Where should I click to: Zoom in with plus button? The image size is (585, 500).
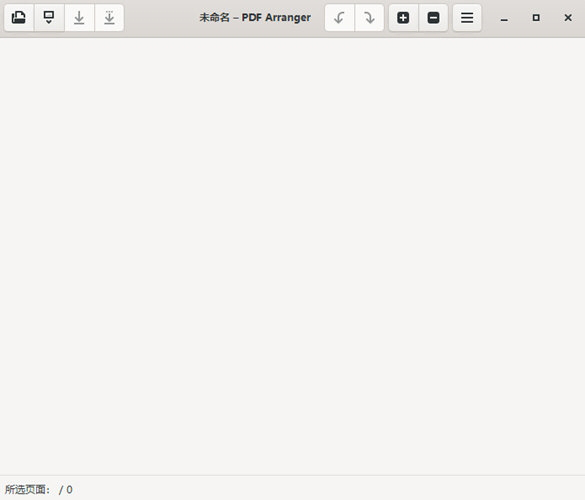pos(403,18)
